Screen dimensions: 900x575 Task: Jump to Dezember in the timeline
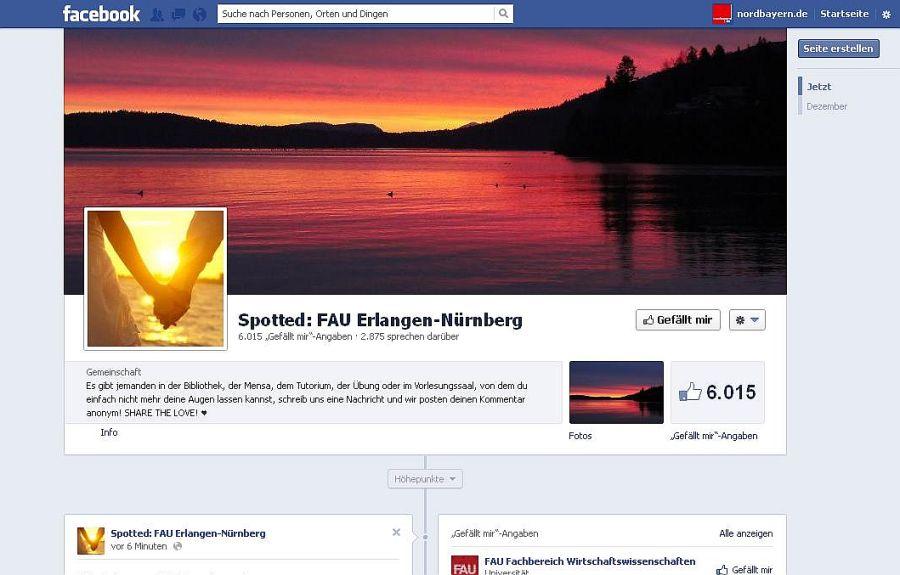(826, 106)
